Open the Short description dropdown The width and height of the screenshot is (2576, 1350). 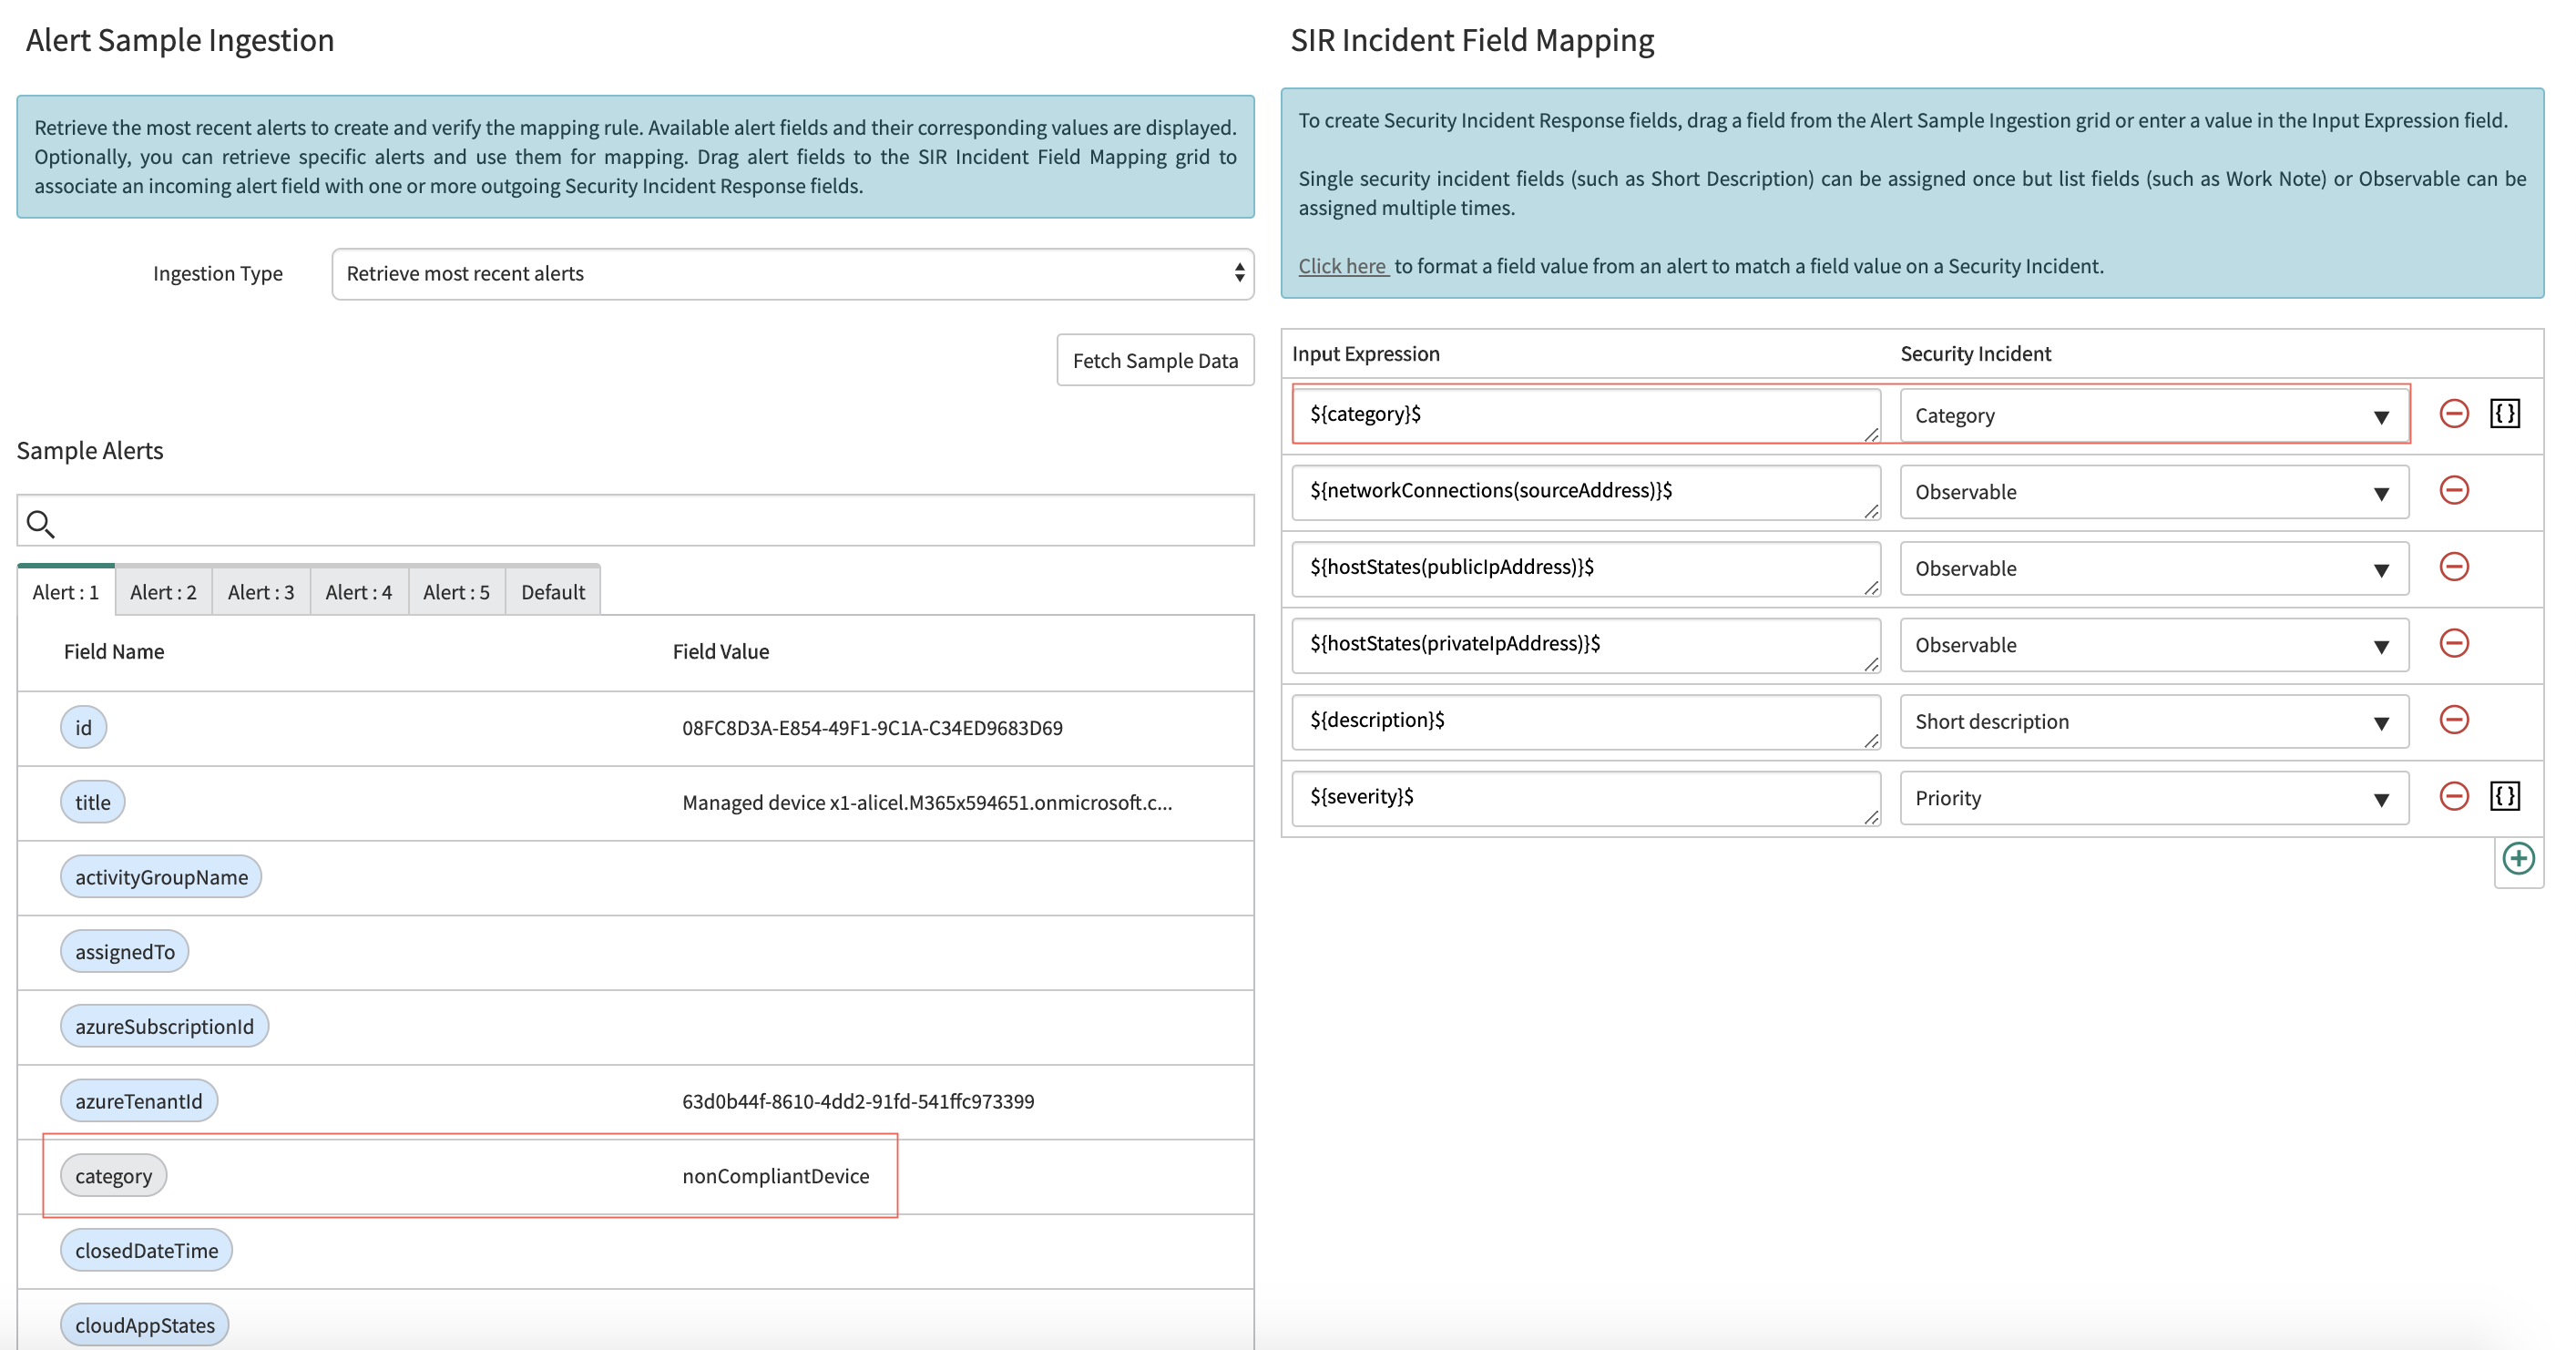pyautogui.click(x=2154, y=722)
